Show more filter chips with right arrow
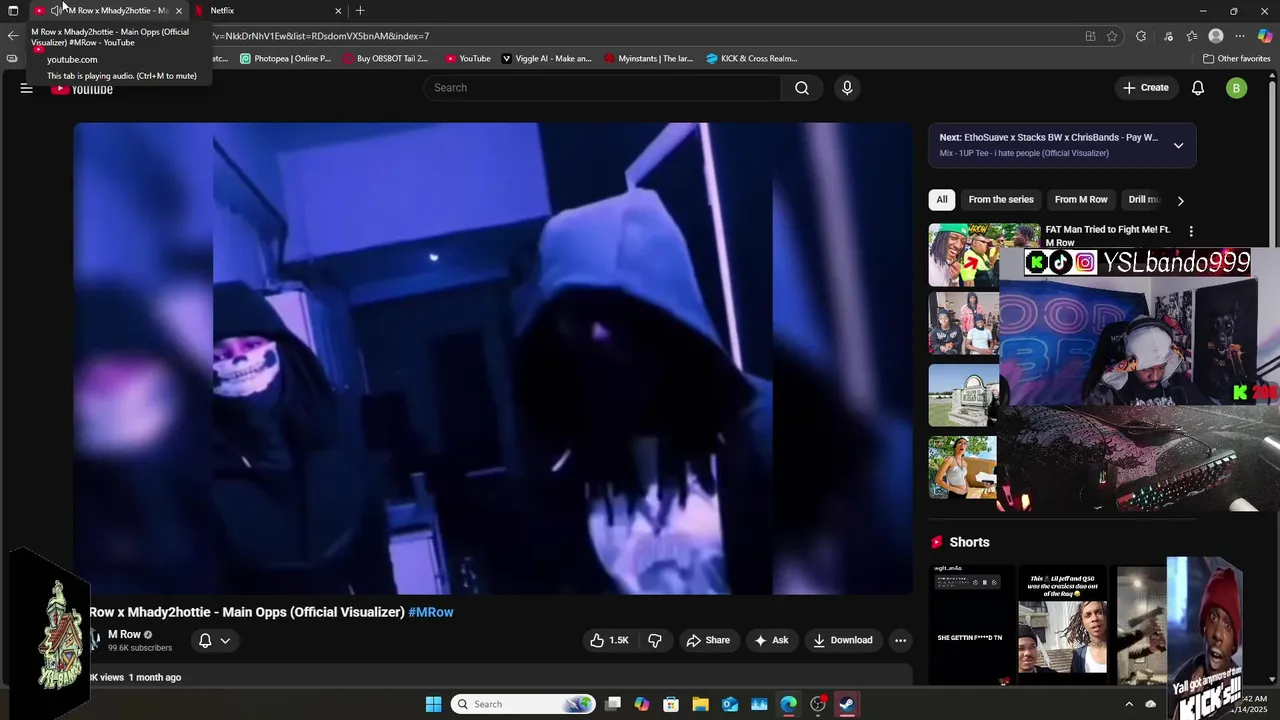The image size is (1280, 720). [1180, 200]
